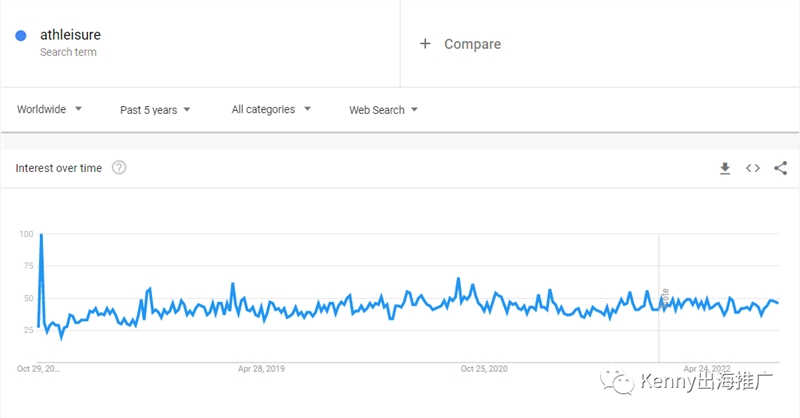Click the Oct 25, 2020 axis label
This screenshot has height=418, width=800.
tap(484, 368)
